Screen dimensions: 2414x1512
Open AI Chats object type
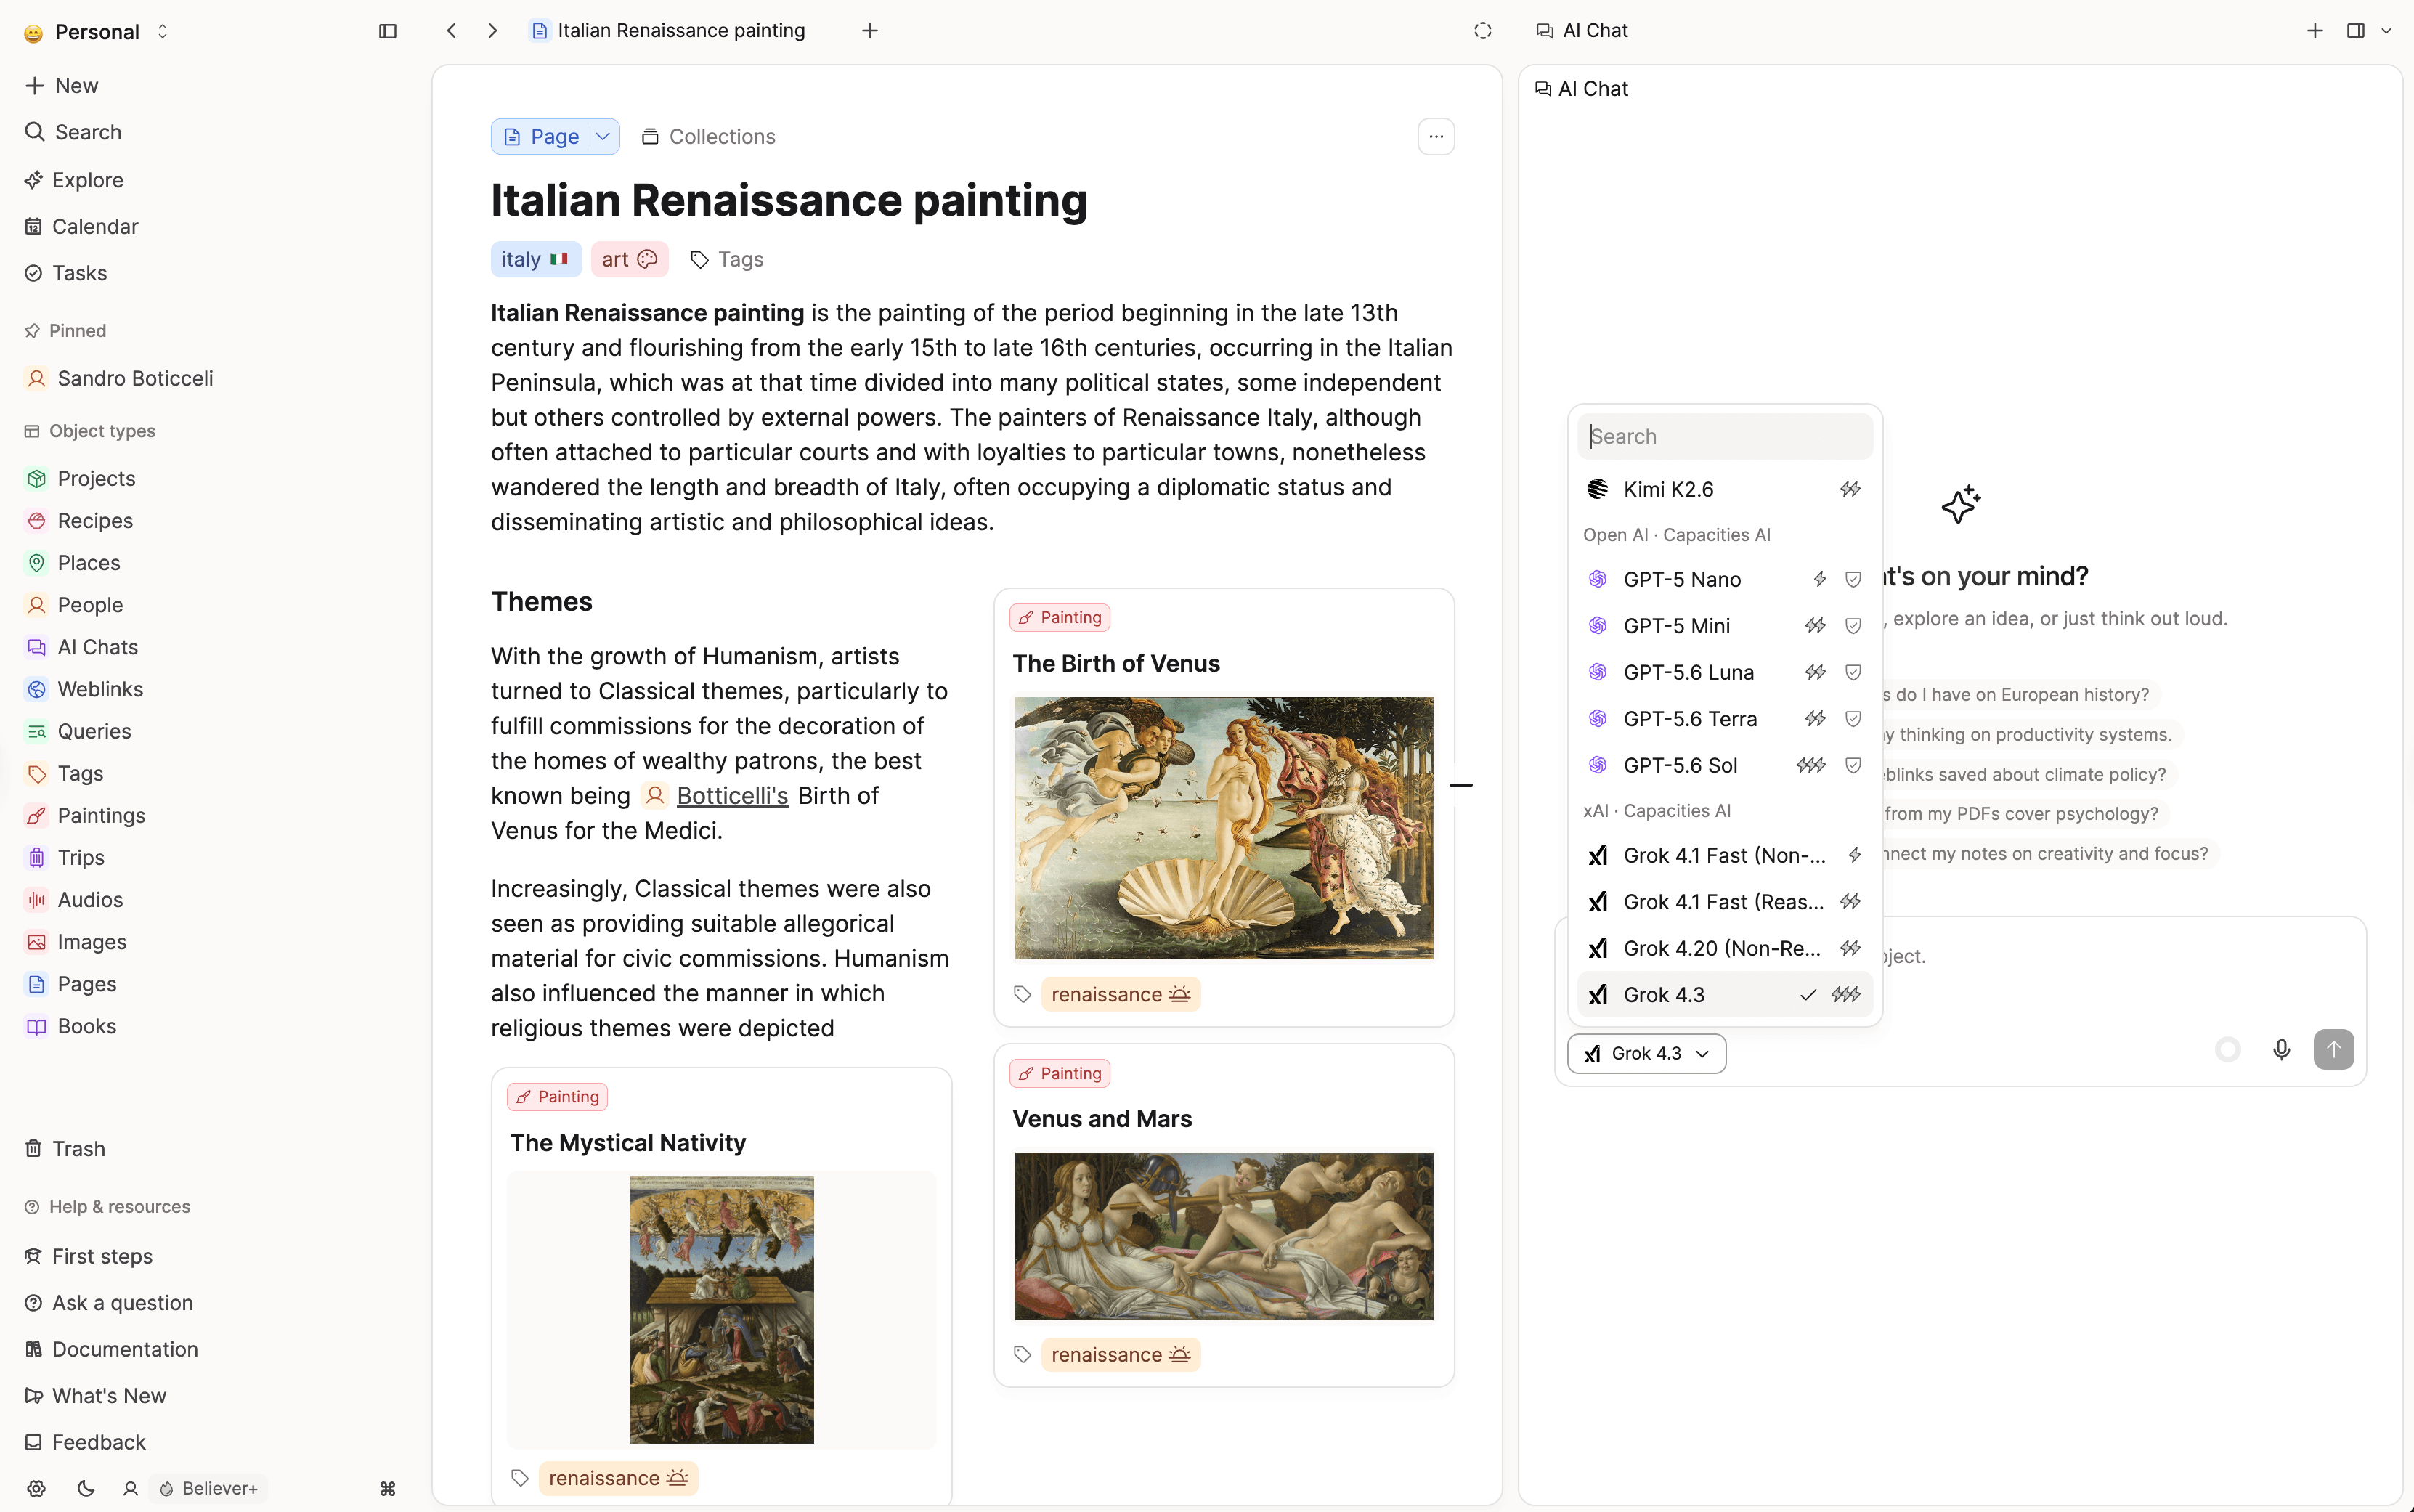click(x=97, y=647)
